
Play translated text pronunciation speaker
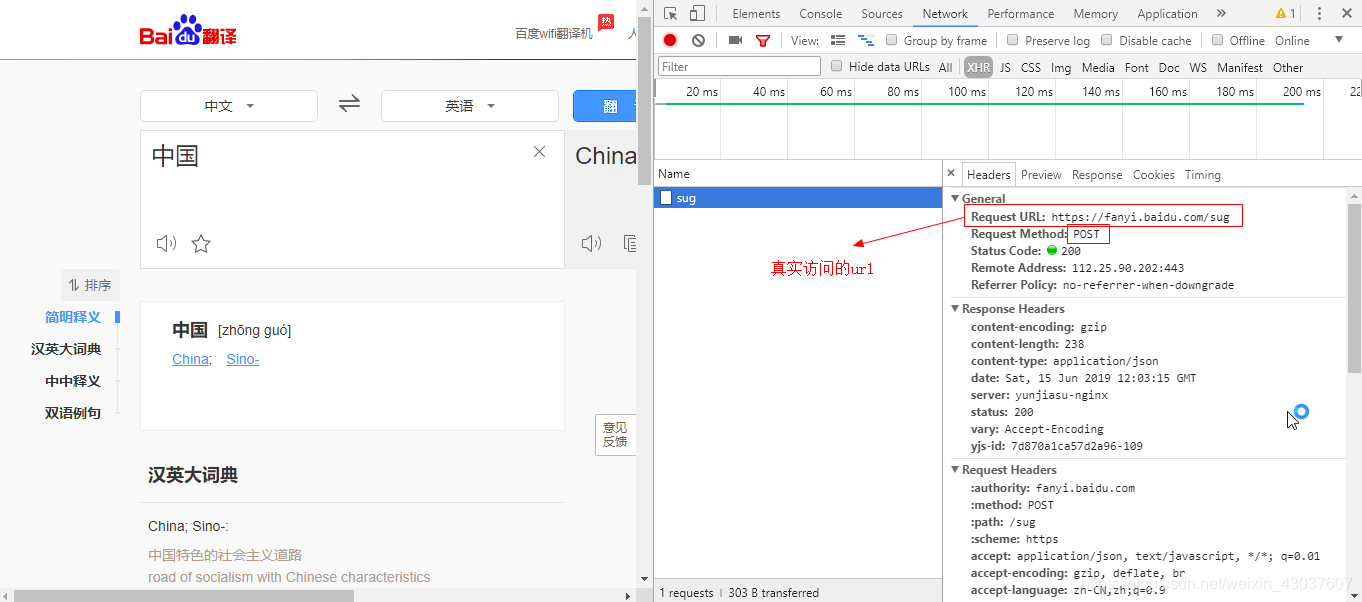click(x=591, y=243)
